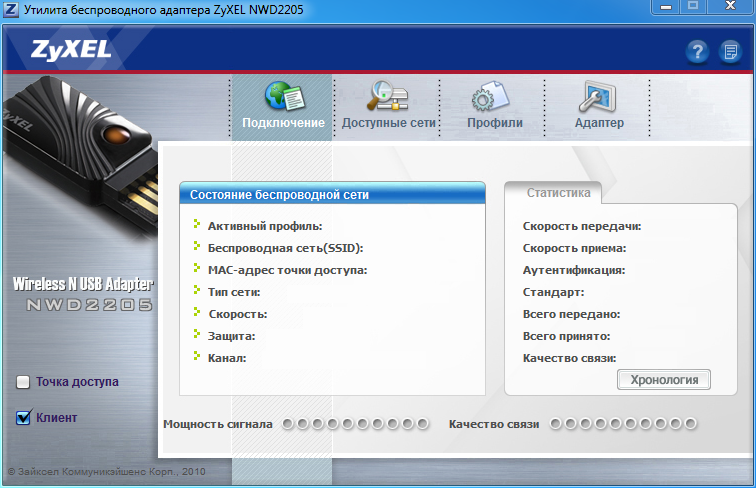The width and height of the screenshot is (756, 488).
Task: Click the Канал label
Action: coord(227,358)
